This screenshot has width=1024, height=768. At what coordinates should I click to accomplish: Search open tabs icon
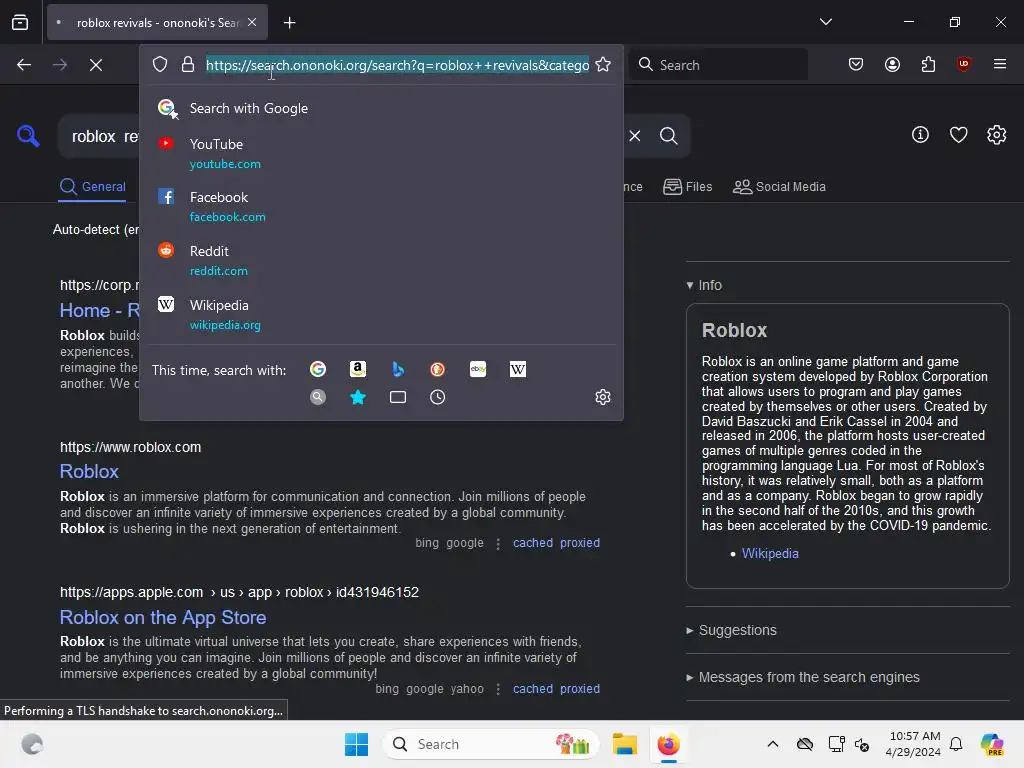click(x=398, y=397)
